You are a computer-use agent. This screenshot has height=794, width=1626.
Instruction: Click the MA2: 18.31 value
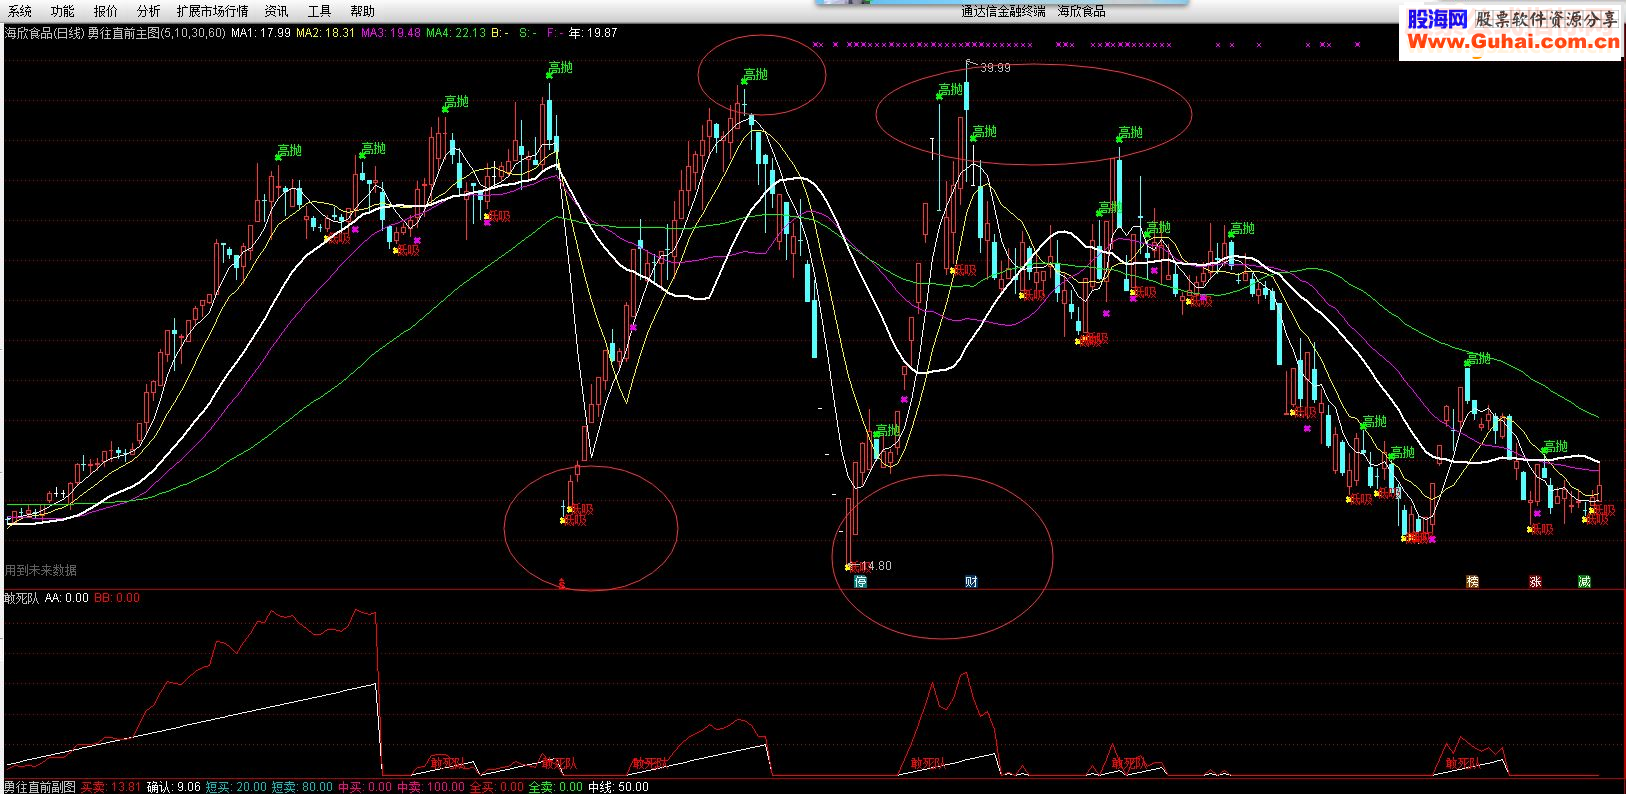[x=325, y=33]
